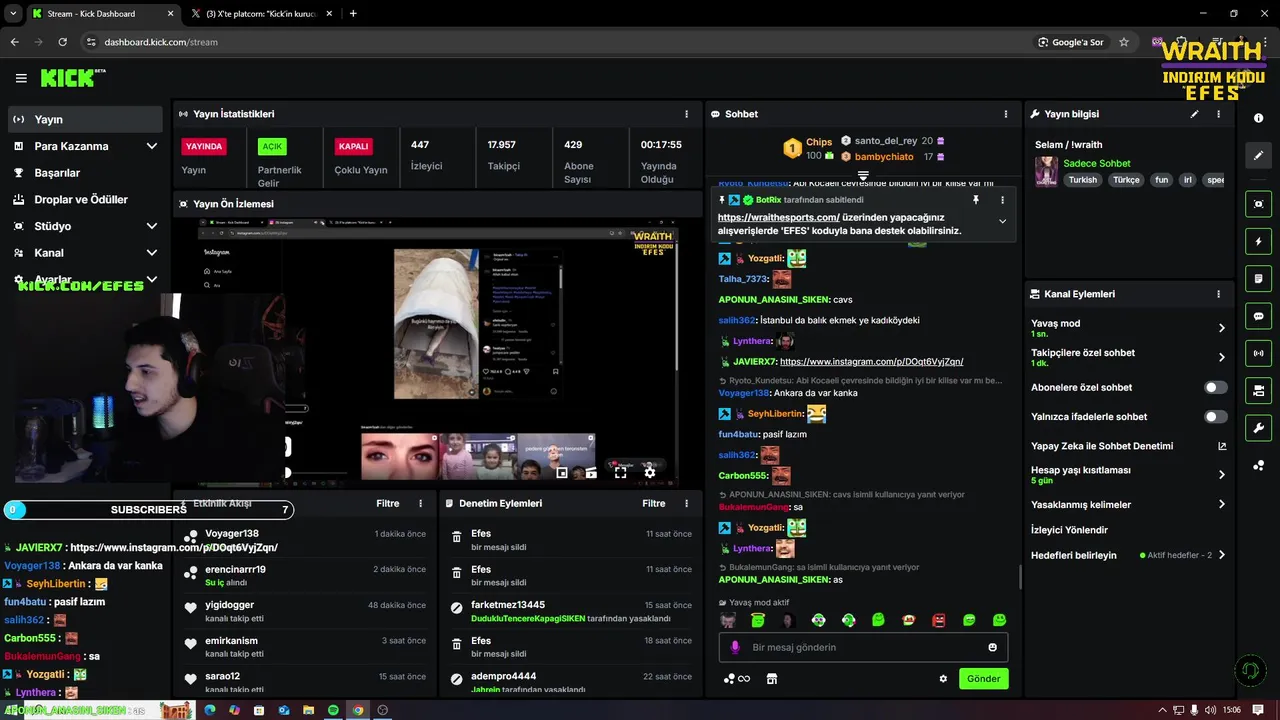Open Yasaklanmış kelimeler settings arrow
1280x720 pixels.
pyautogui.click(x=1221, y=504)
